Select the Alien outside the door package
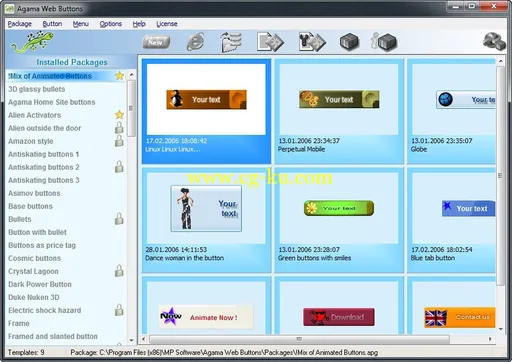512x362 pixels. click(x=66, y=128)
